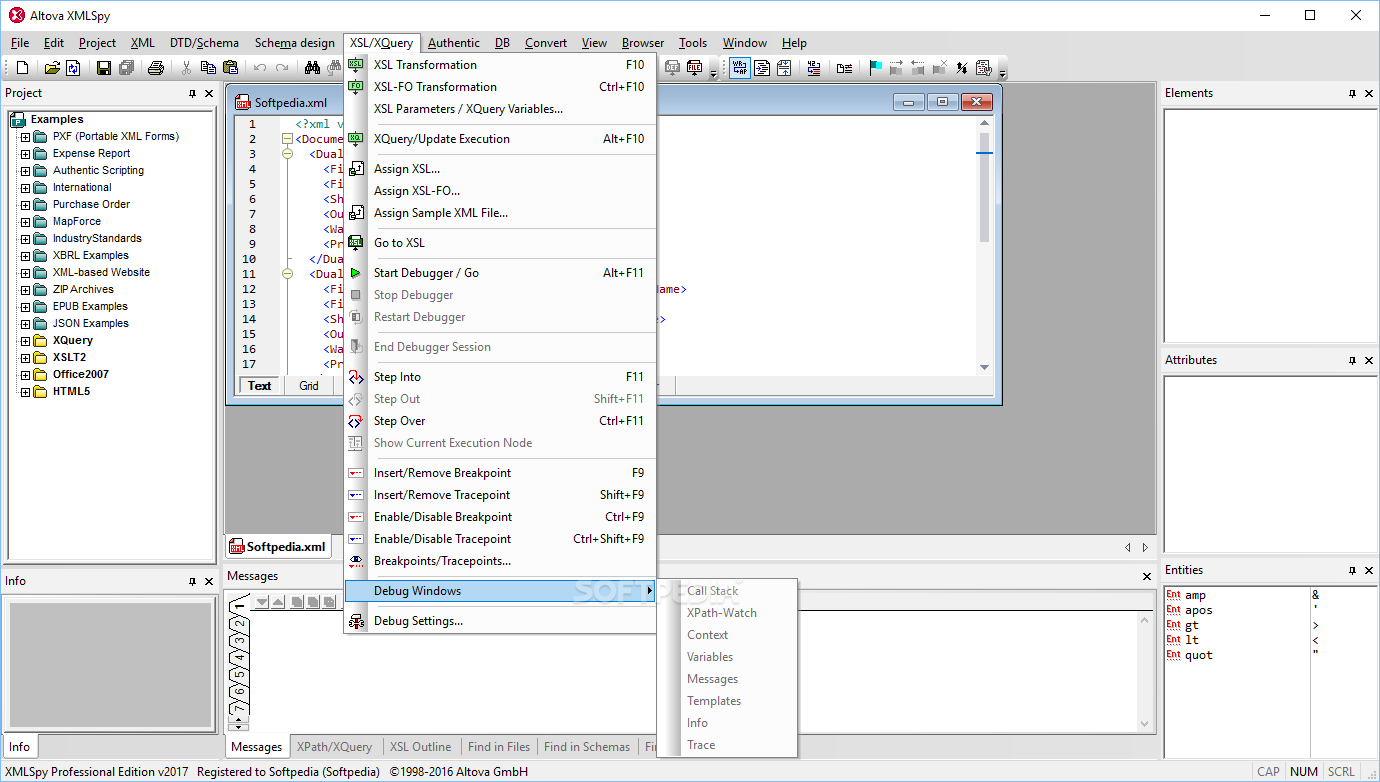Switch to the Text view tab
The height and width of the screenshot is (782, 1380).
click(x=260, y=386)
